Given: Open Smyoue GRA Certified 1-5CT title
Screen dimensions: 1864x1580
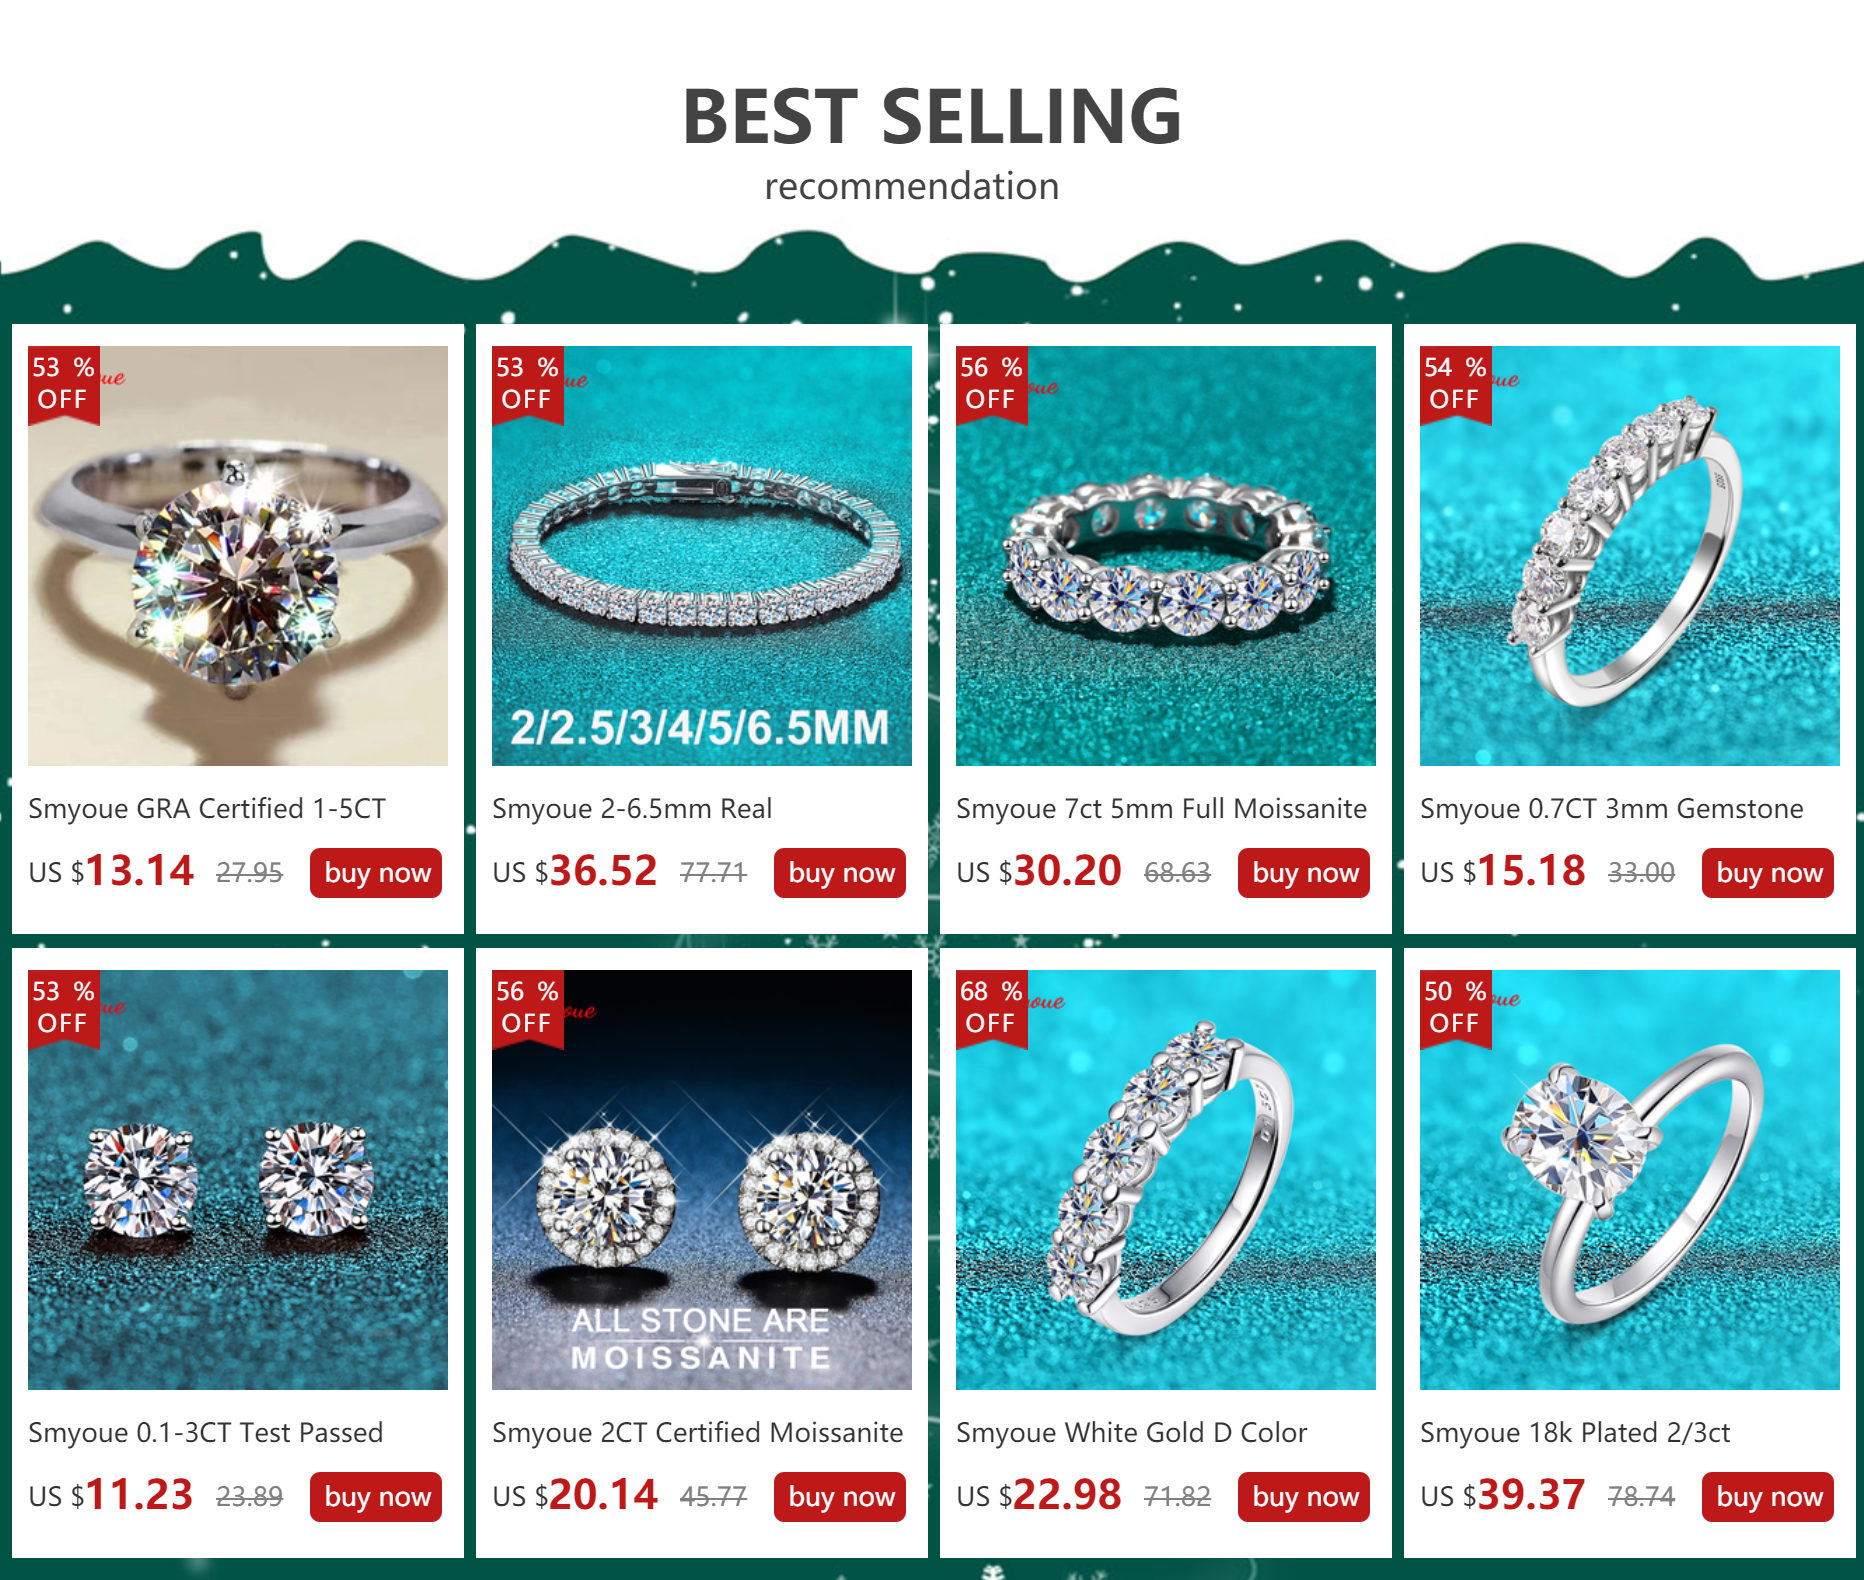Looking at the screenshot, I should [x=207, y=808].
